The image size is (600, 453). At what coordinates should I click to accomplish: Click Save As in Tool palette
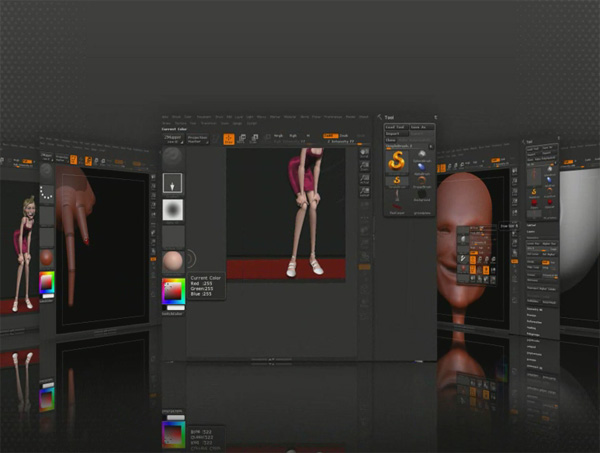pos(422,127)
